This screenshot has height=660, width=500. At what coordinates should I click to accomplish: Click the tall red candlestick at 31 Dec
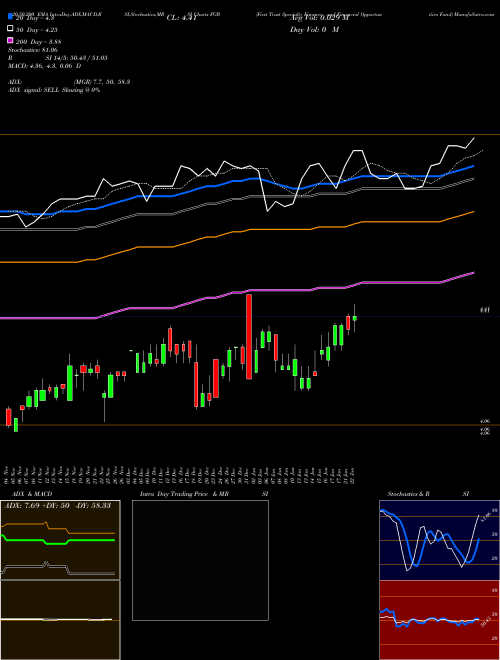click(249, 337)
